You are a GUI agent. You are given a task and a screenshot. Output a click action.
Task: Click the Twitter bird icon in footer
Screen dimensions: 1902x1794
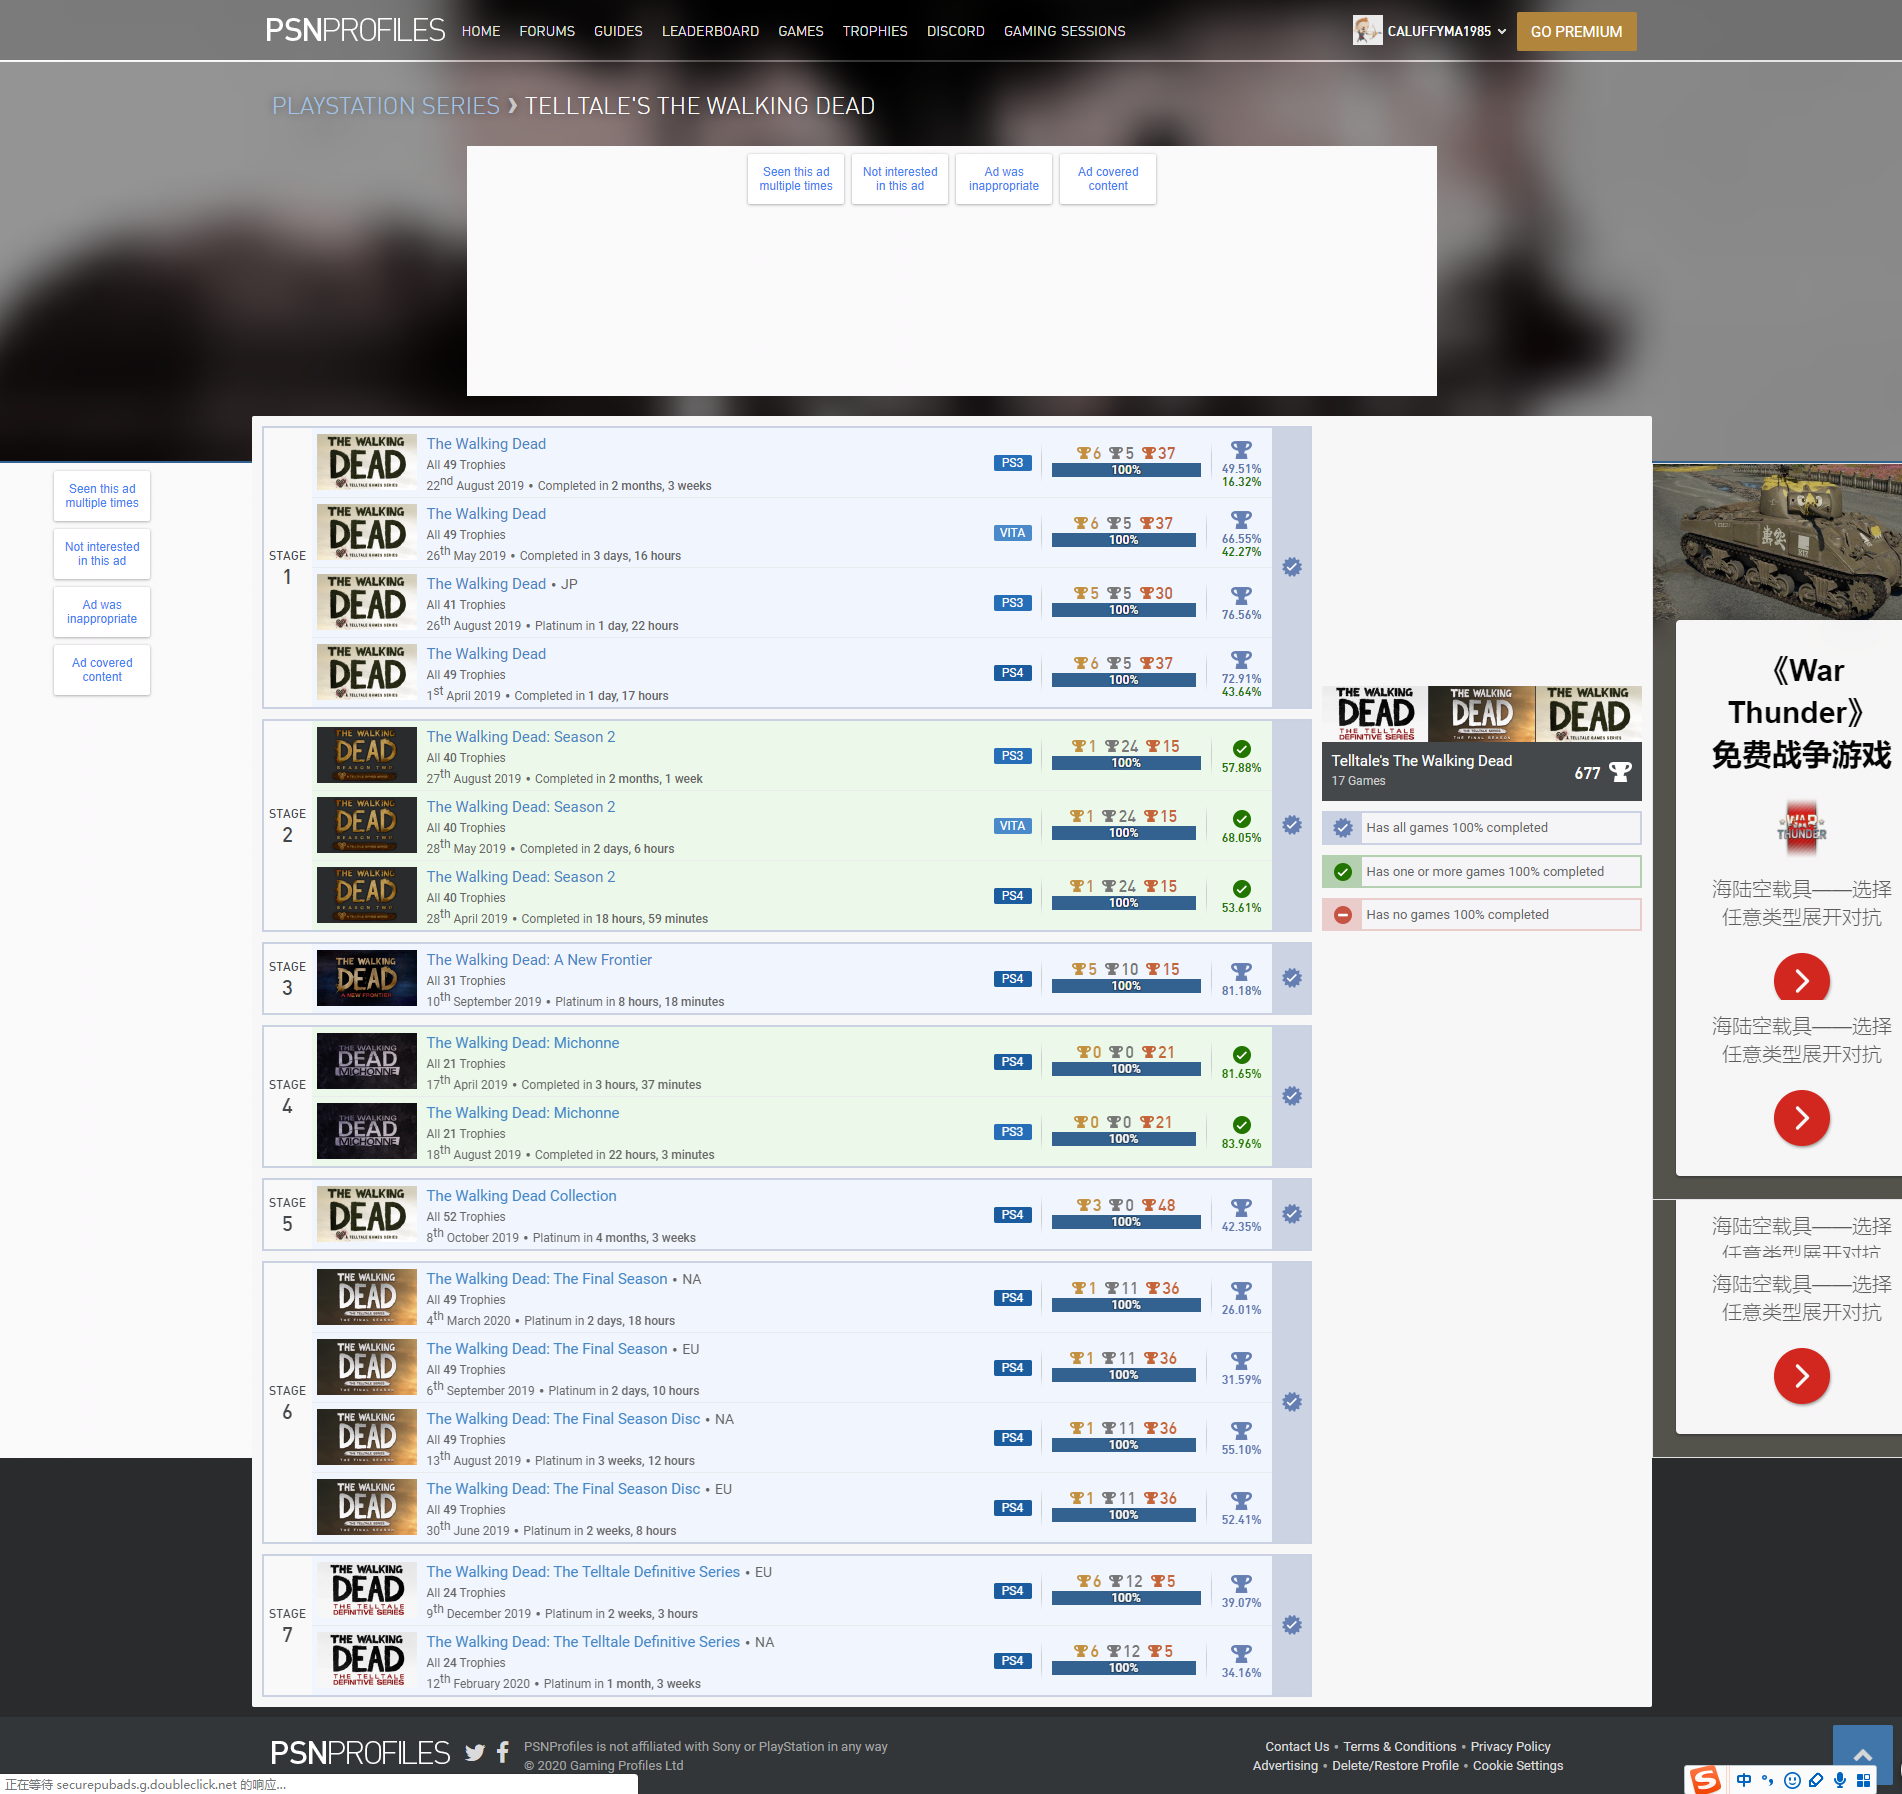pyautogui.click(x=475, y=1752)
